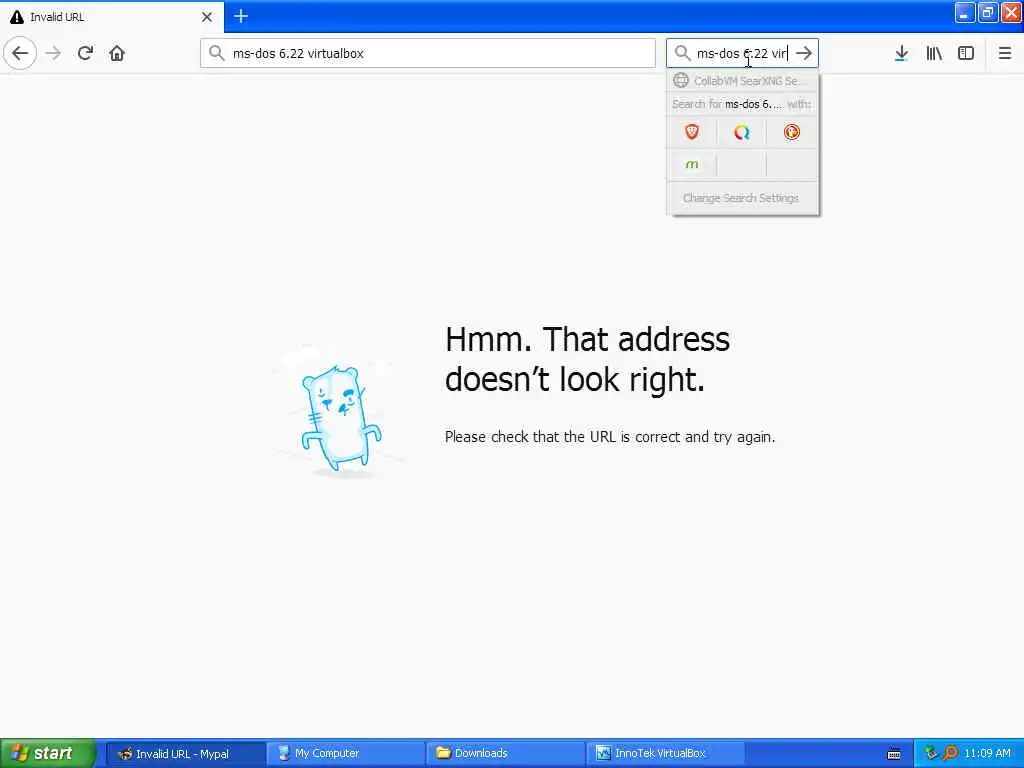
Task: Switch to Invalid URL - Mypal taskbar item
Action: (185, 754)
